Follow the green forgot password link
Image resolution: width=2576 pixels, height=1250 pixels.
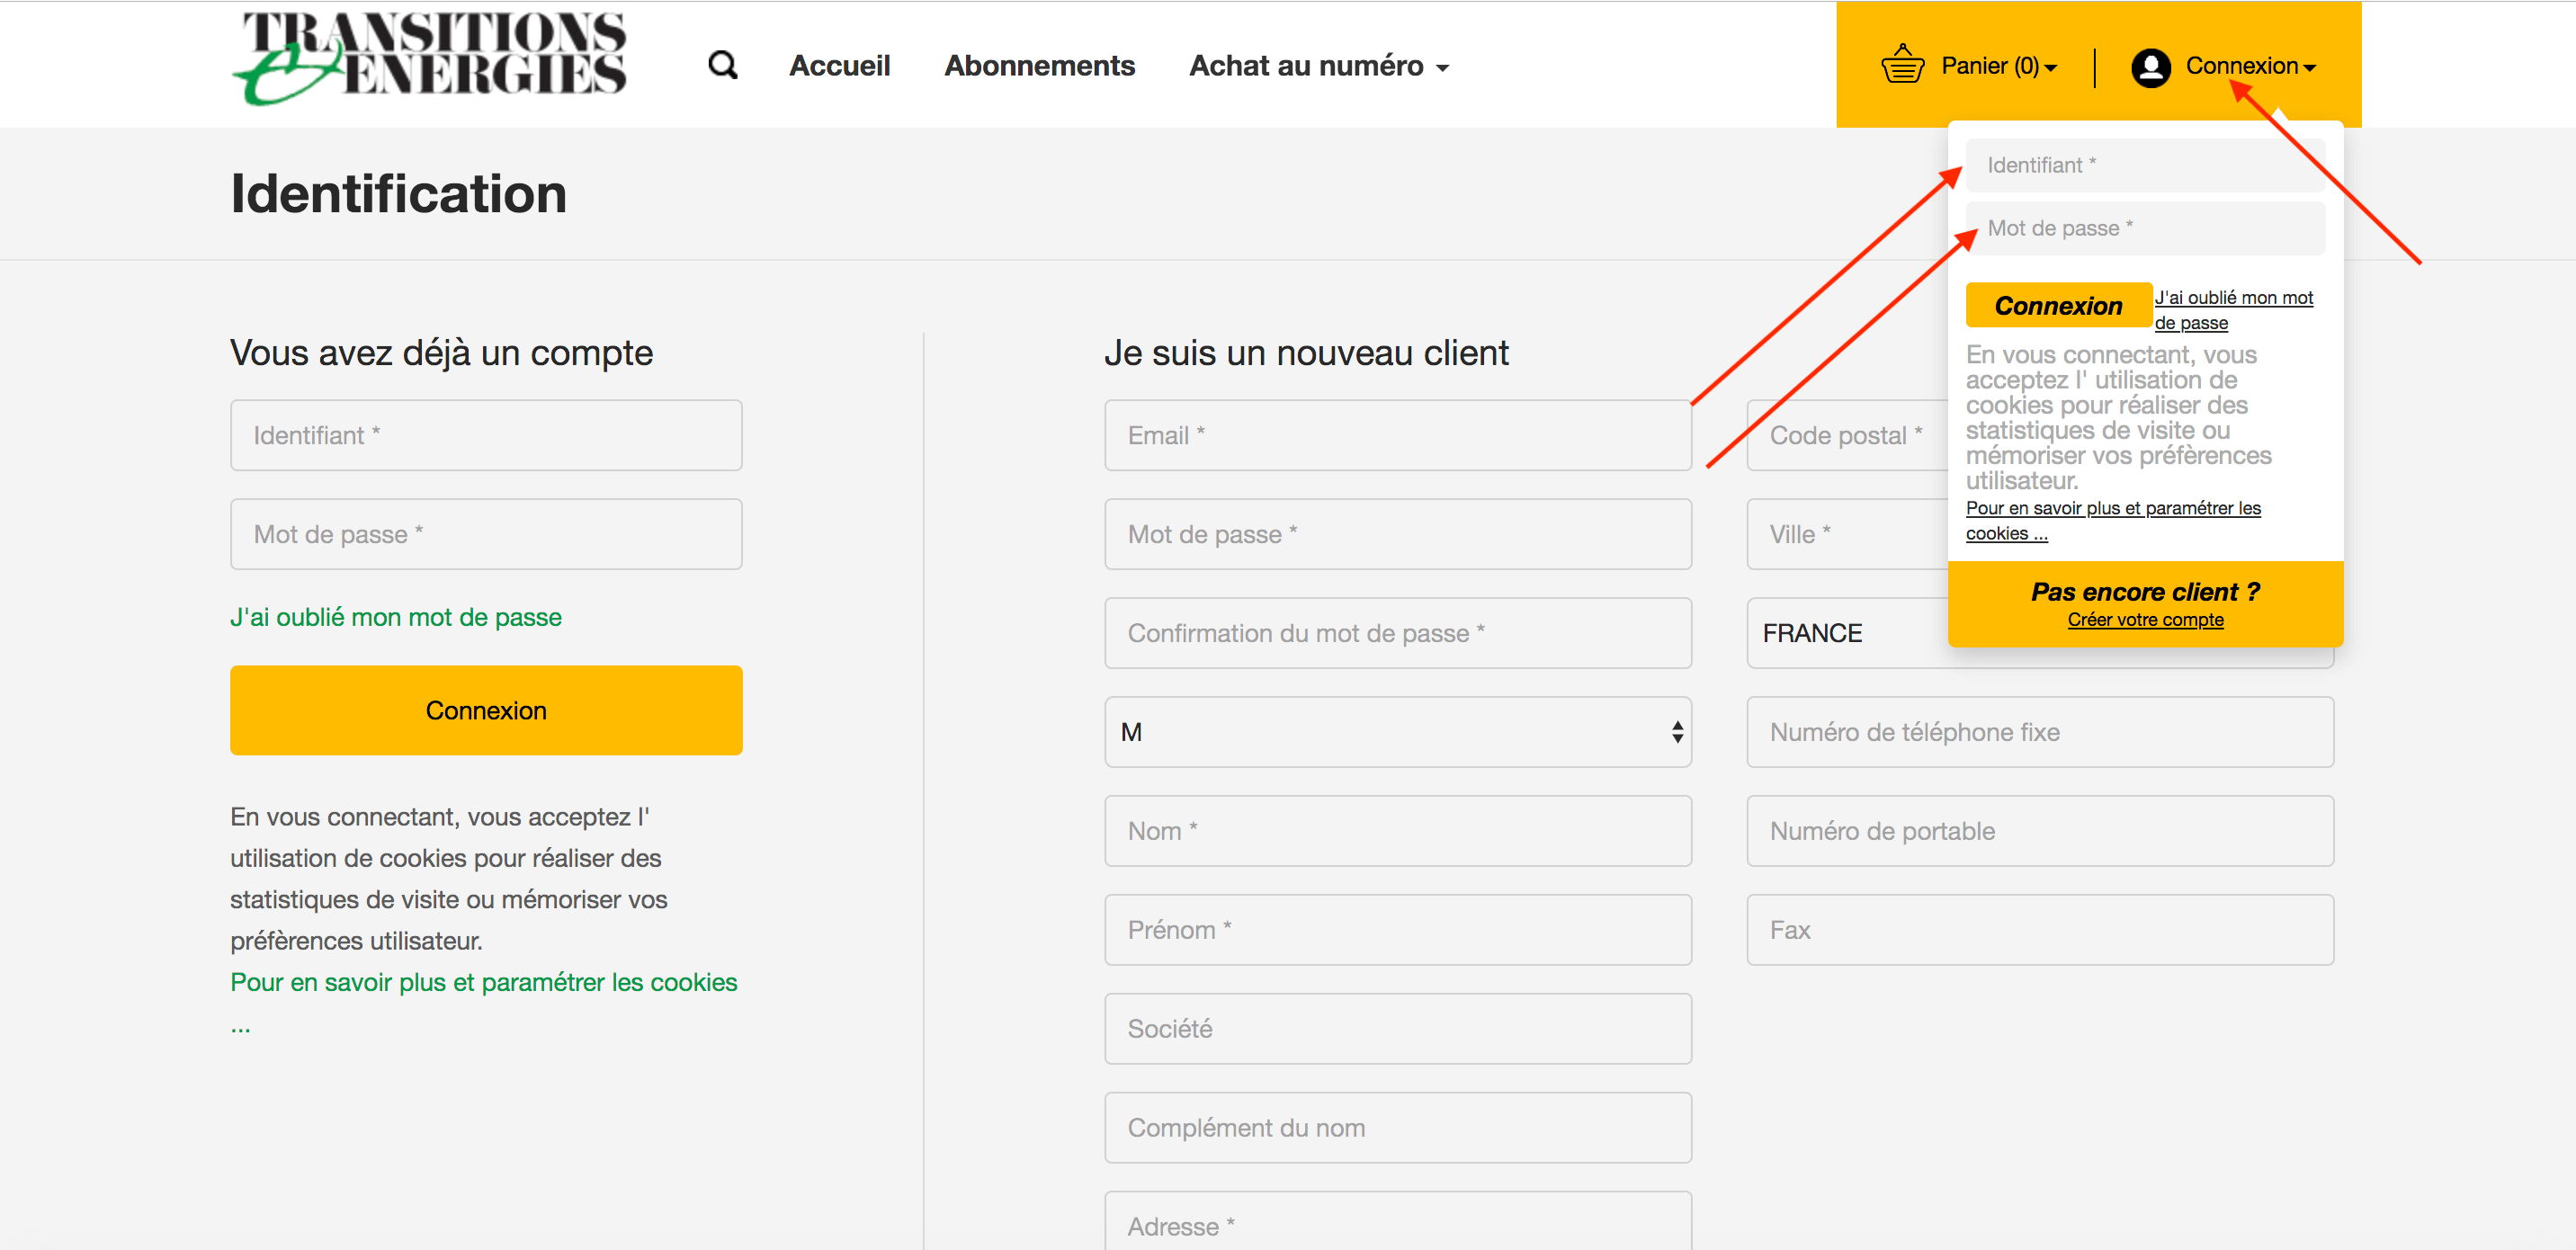tap(395, 617)
